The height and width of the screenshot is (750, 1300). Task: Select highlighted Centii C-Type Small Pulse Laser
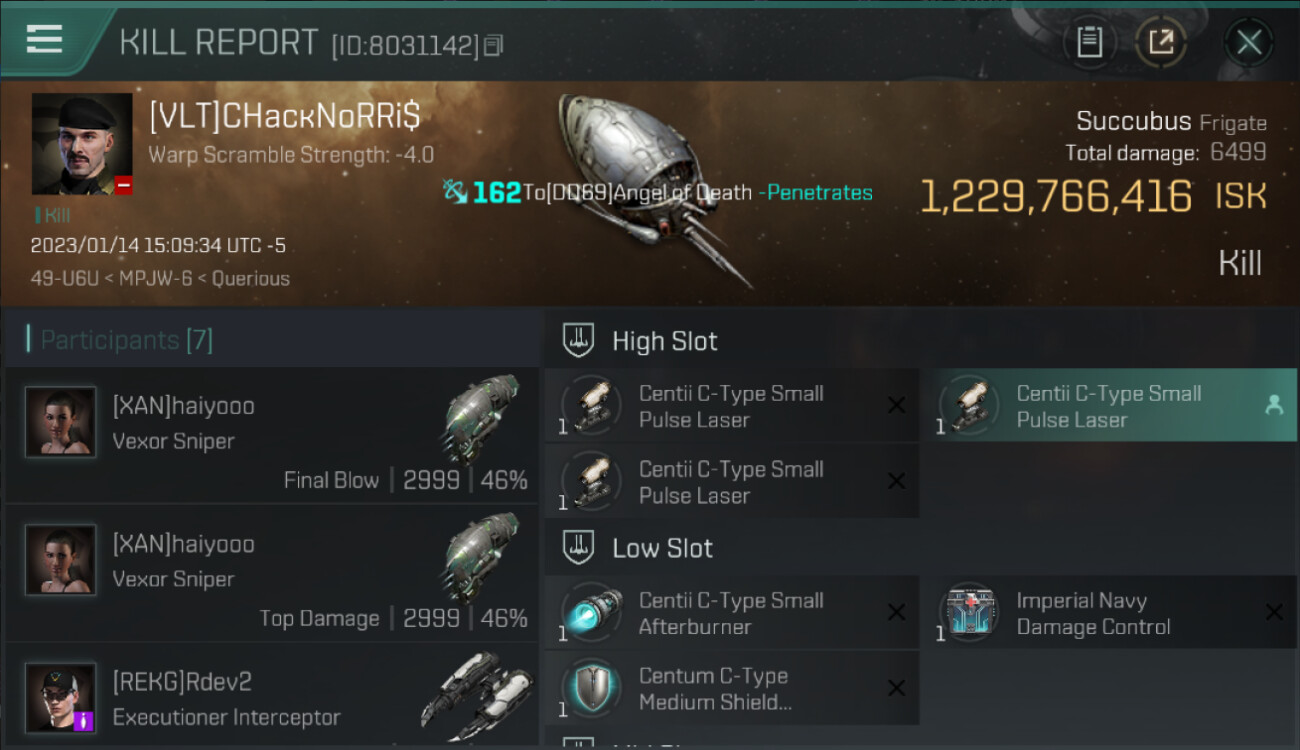coord(1114,405)
